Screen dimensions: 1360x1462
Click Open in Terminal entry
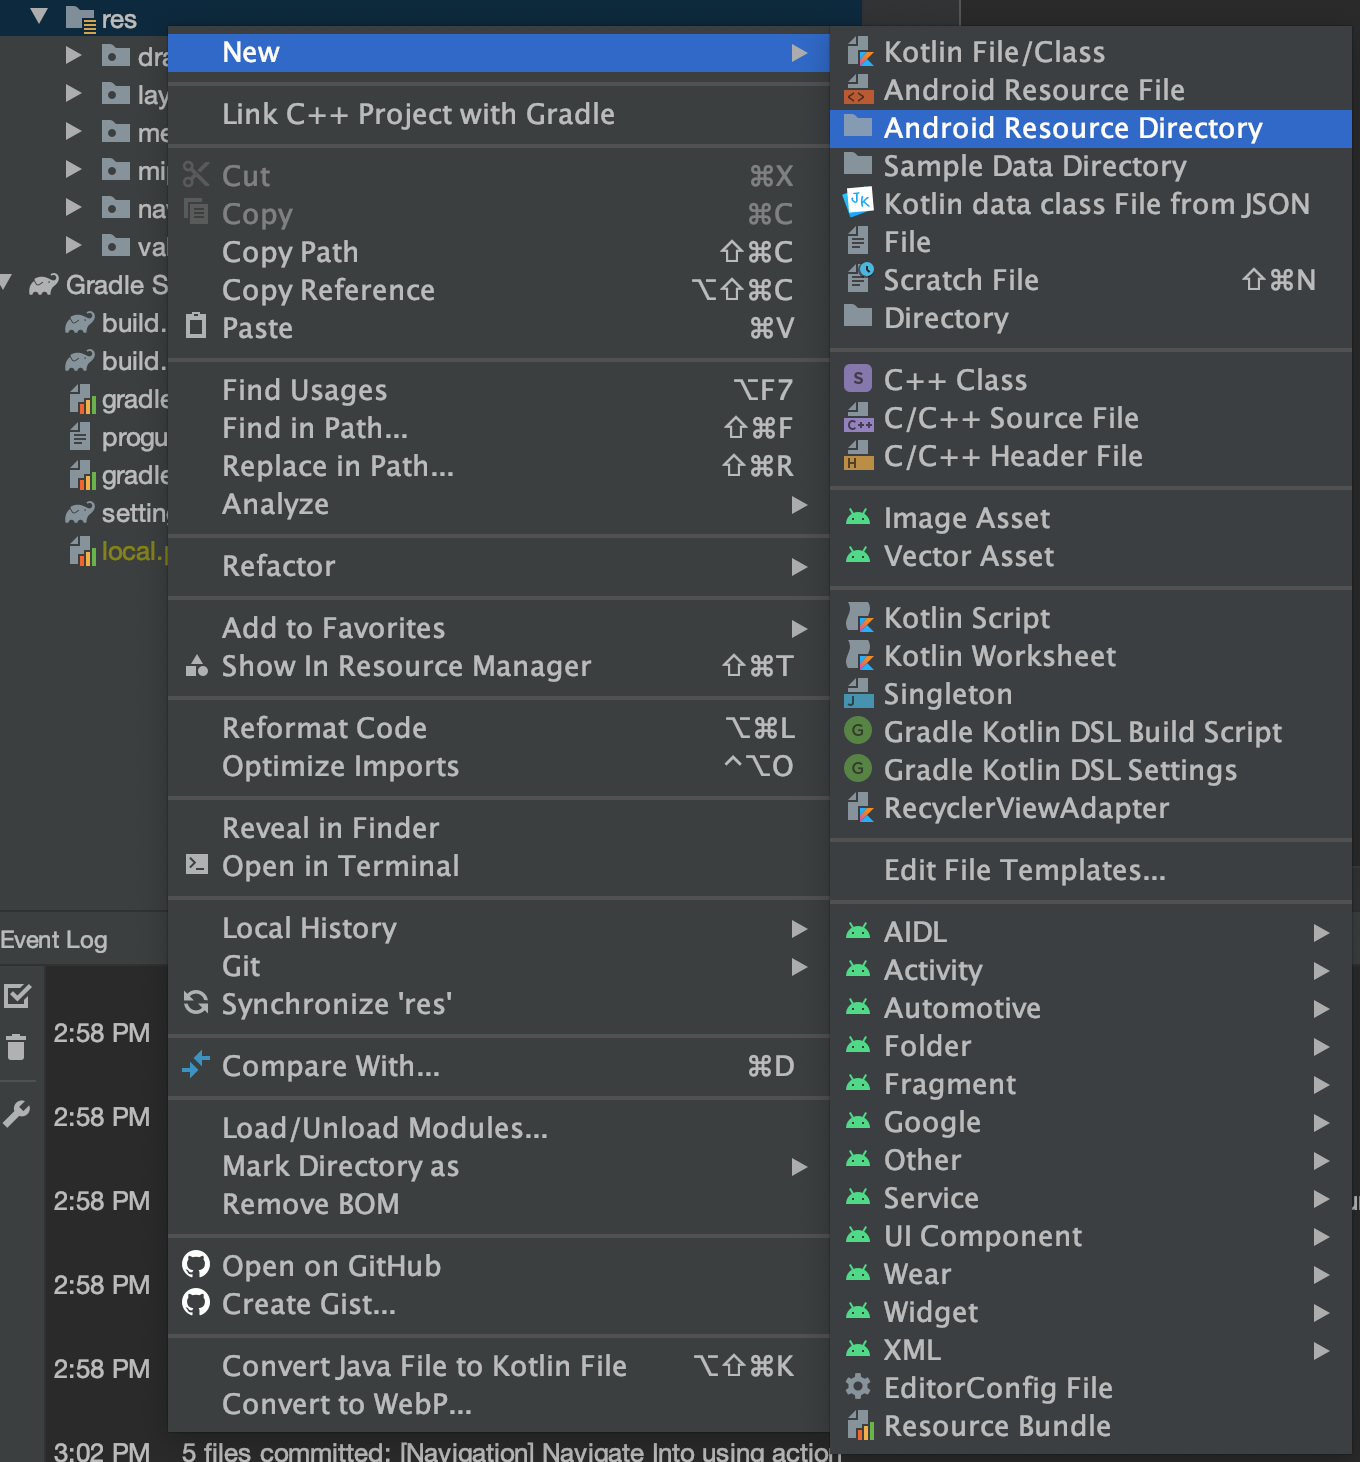click(x=340, y=866)
